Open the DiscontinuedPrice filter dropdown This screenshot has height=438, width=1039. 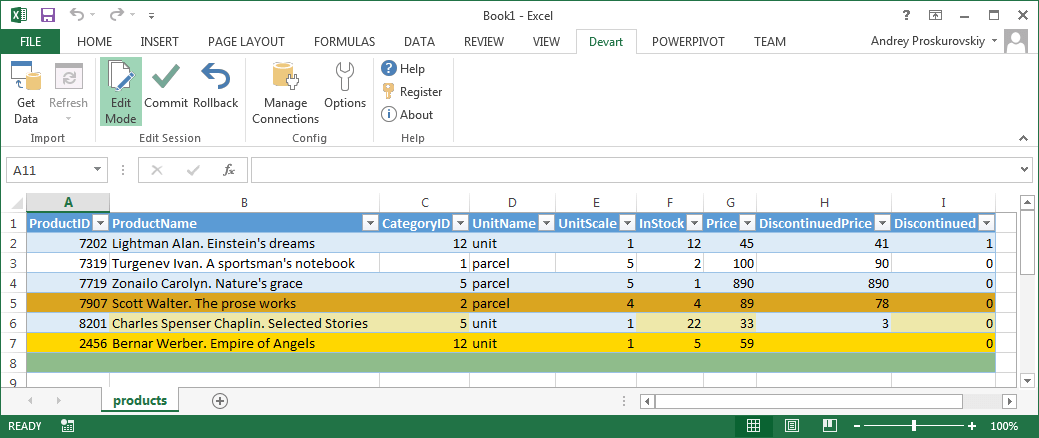882,223
